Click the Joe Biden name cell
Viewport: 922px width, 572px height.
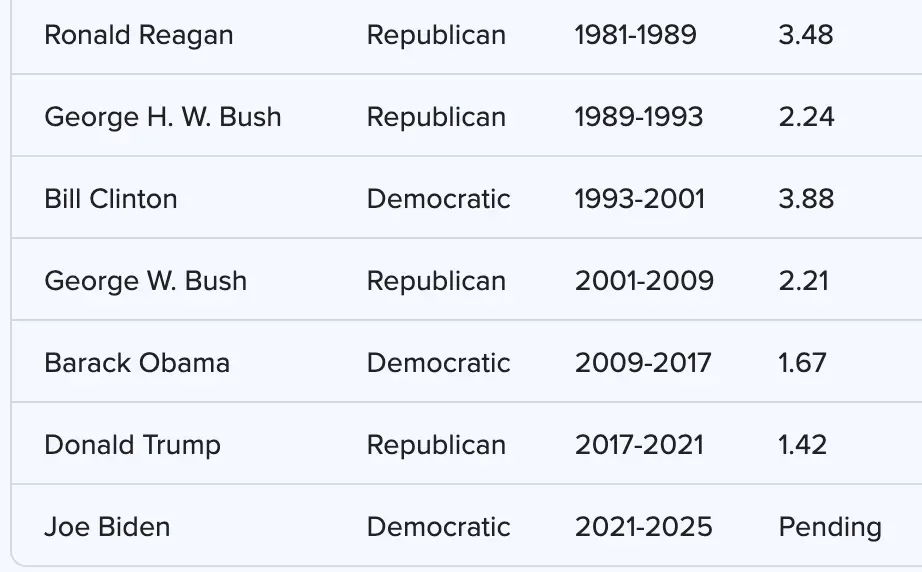point(107,527)
